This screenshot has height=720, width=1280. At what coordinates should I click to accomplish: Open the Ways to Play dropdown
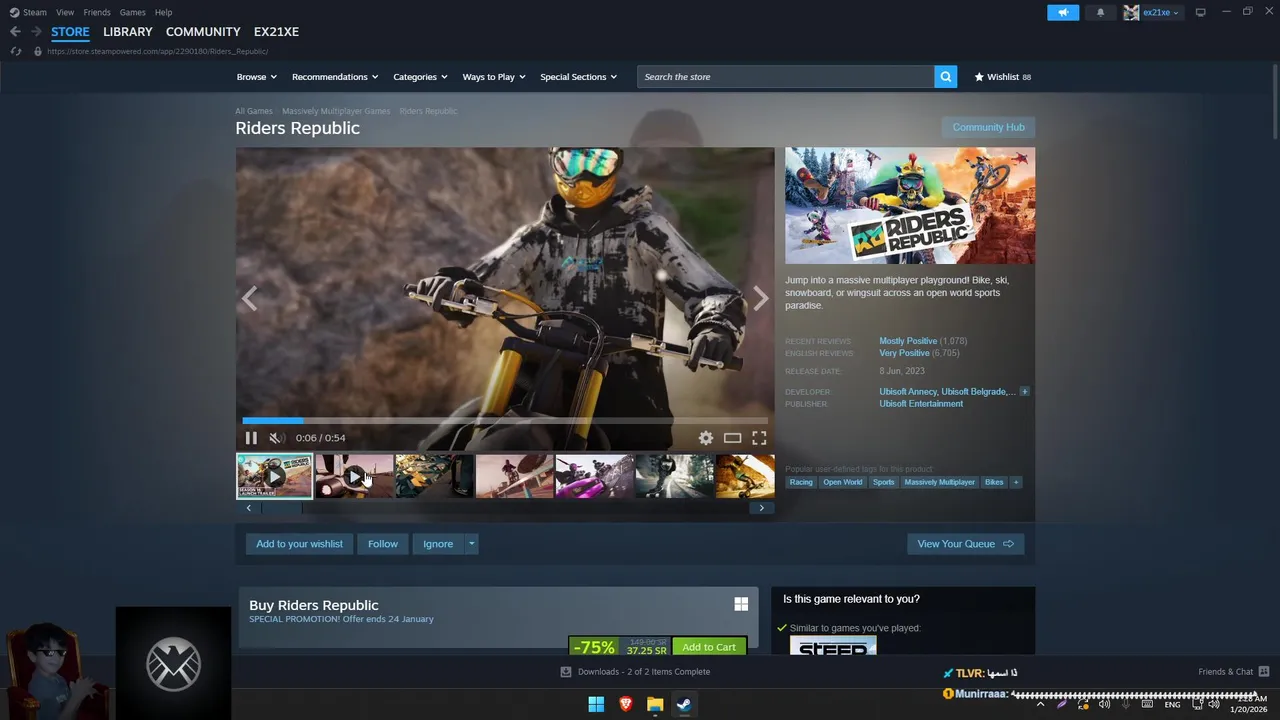point(494,77)
